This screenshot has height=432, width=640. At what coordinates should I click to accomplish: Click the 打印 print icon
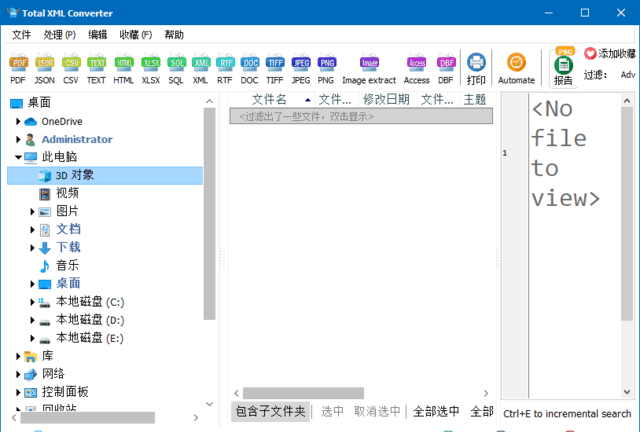[x=476, y=68]
